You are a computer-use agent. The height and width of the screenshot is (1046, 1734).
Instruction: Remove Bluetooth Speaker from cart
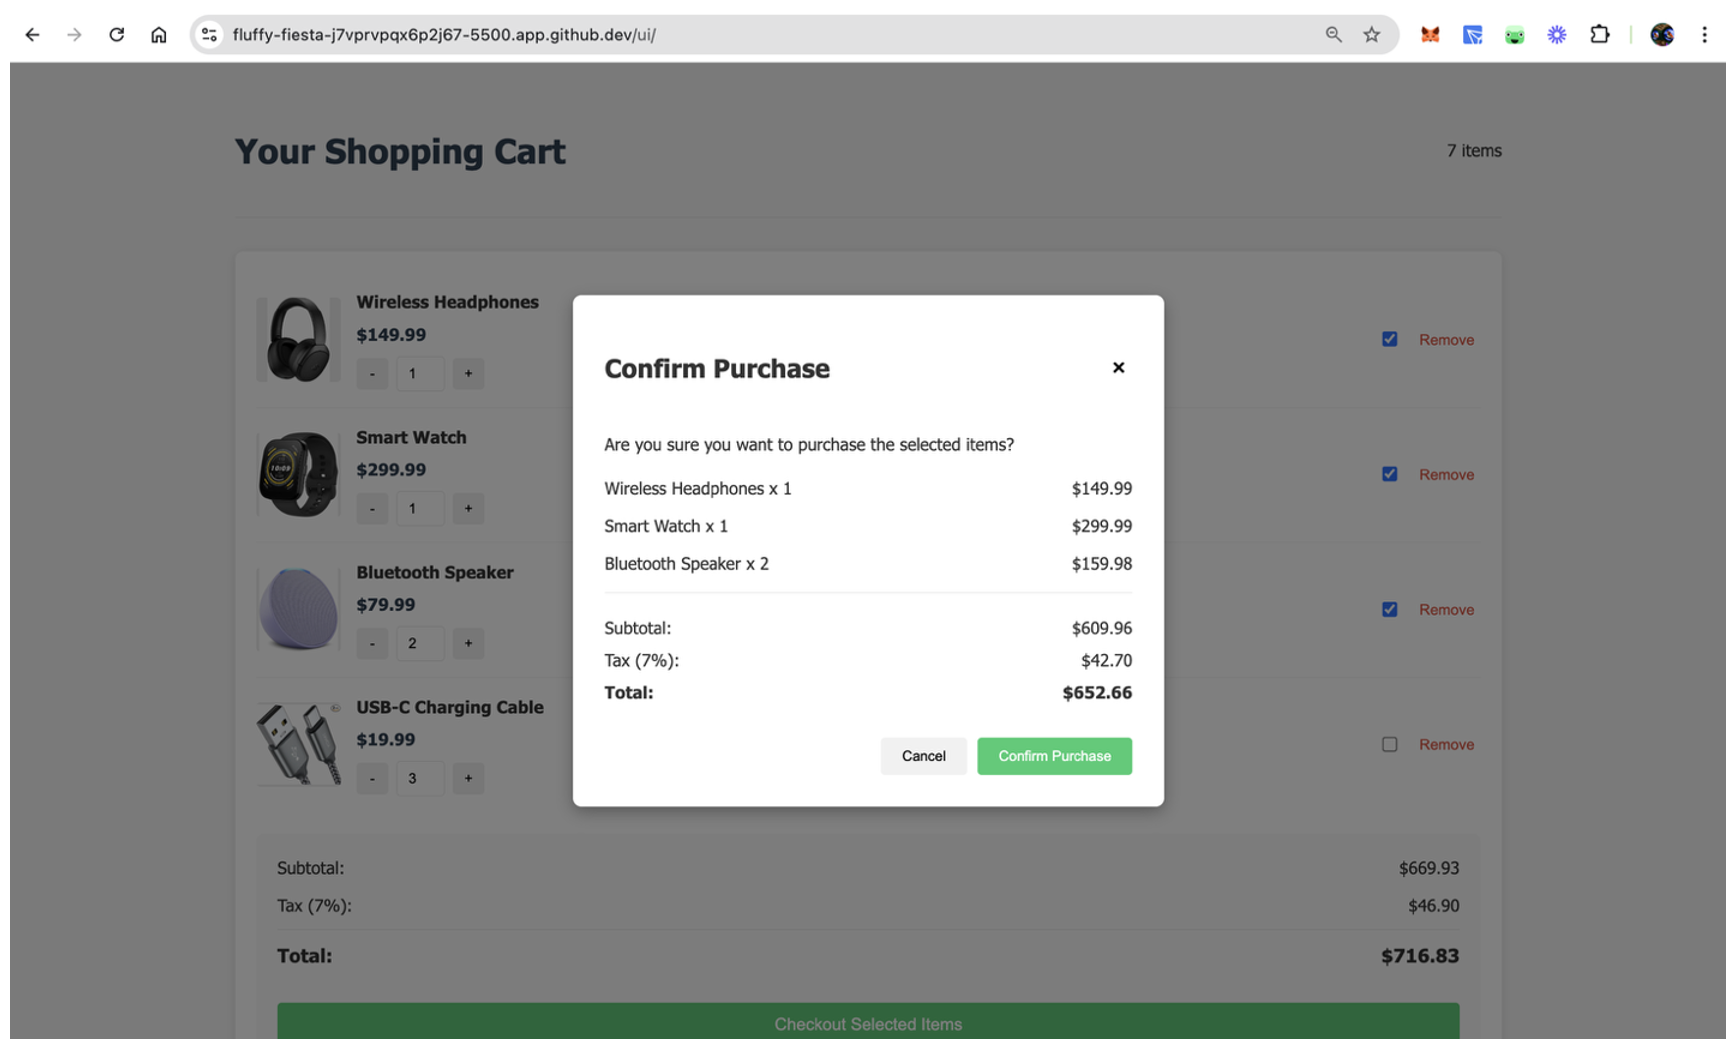(x=1446, y=610)
